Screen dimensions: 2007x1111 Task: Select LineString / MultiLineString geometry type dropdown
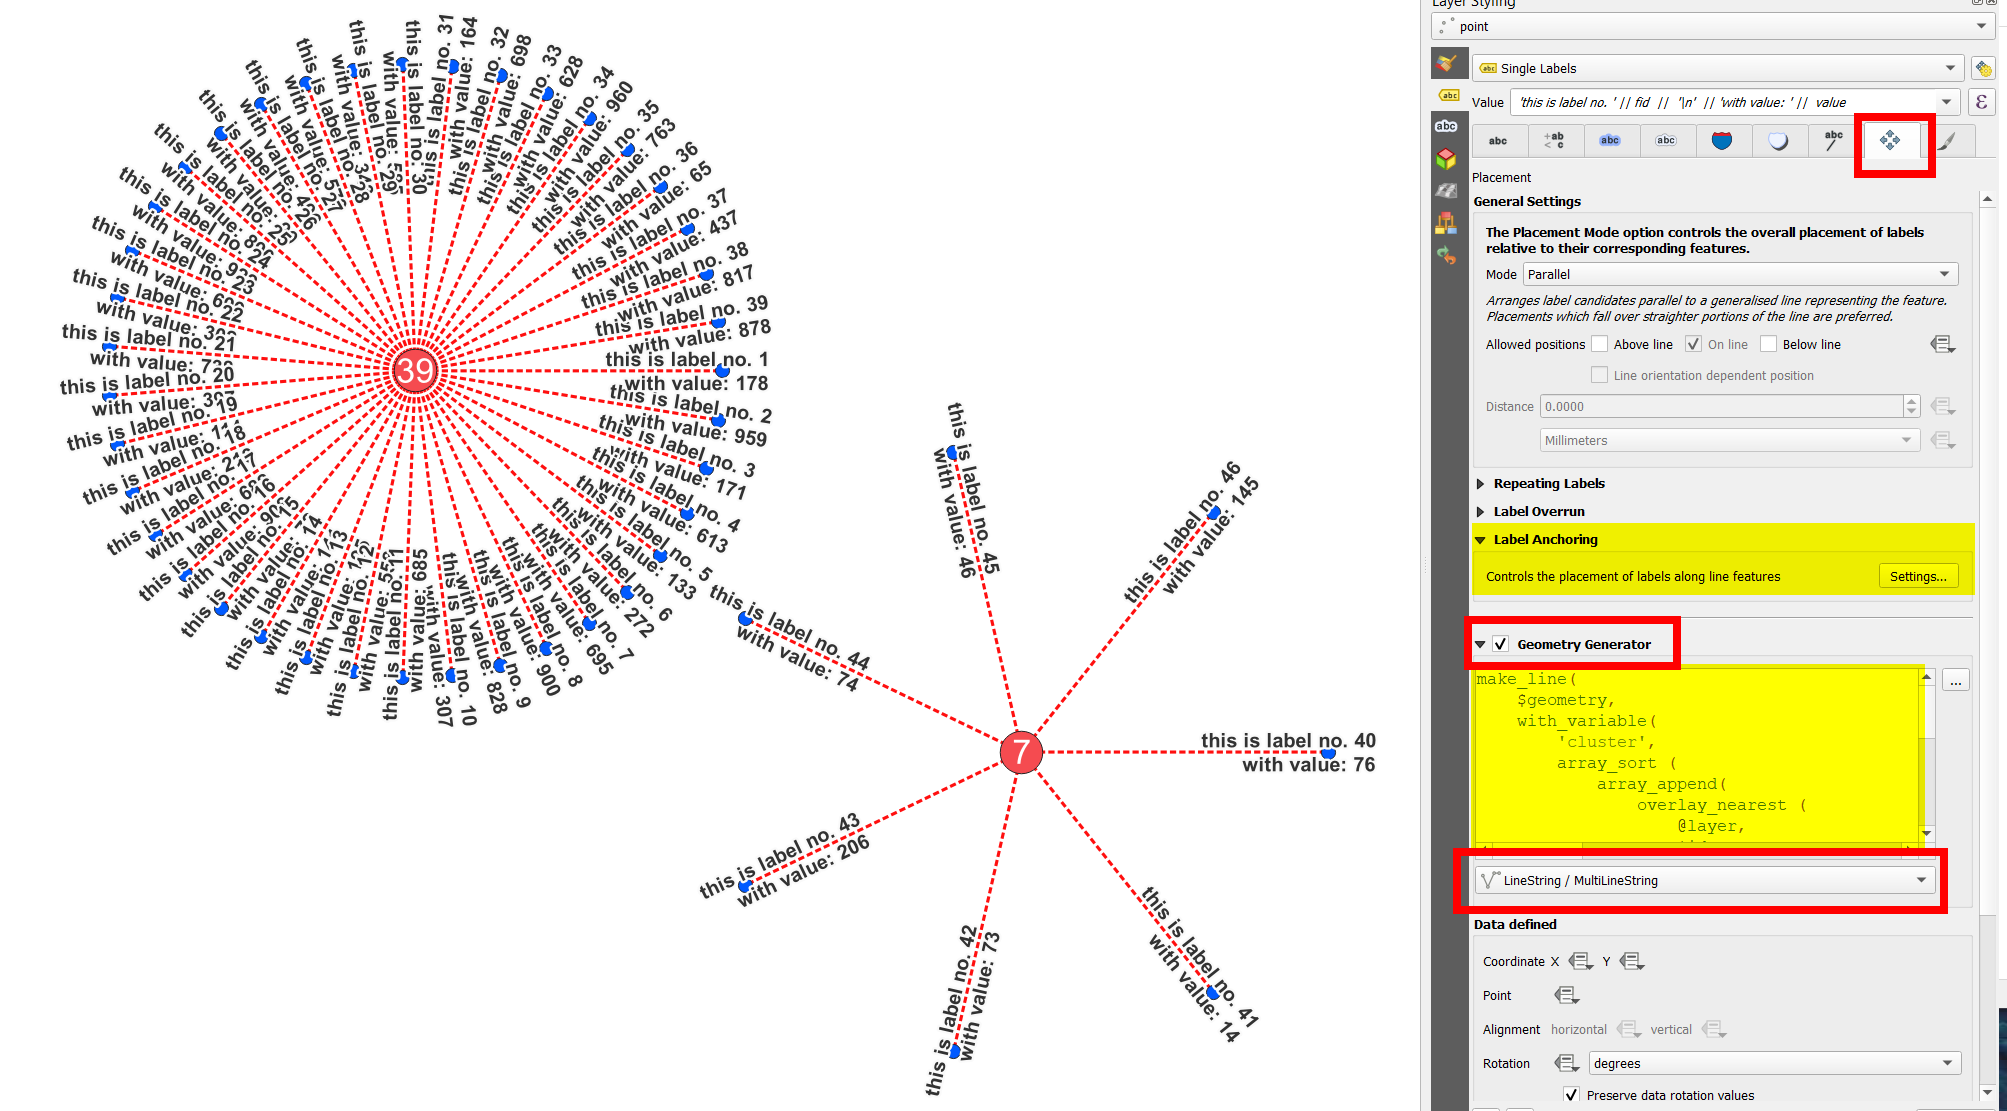[x=1701, y=880]
